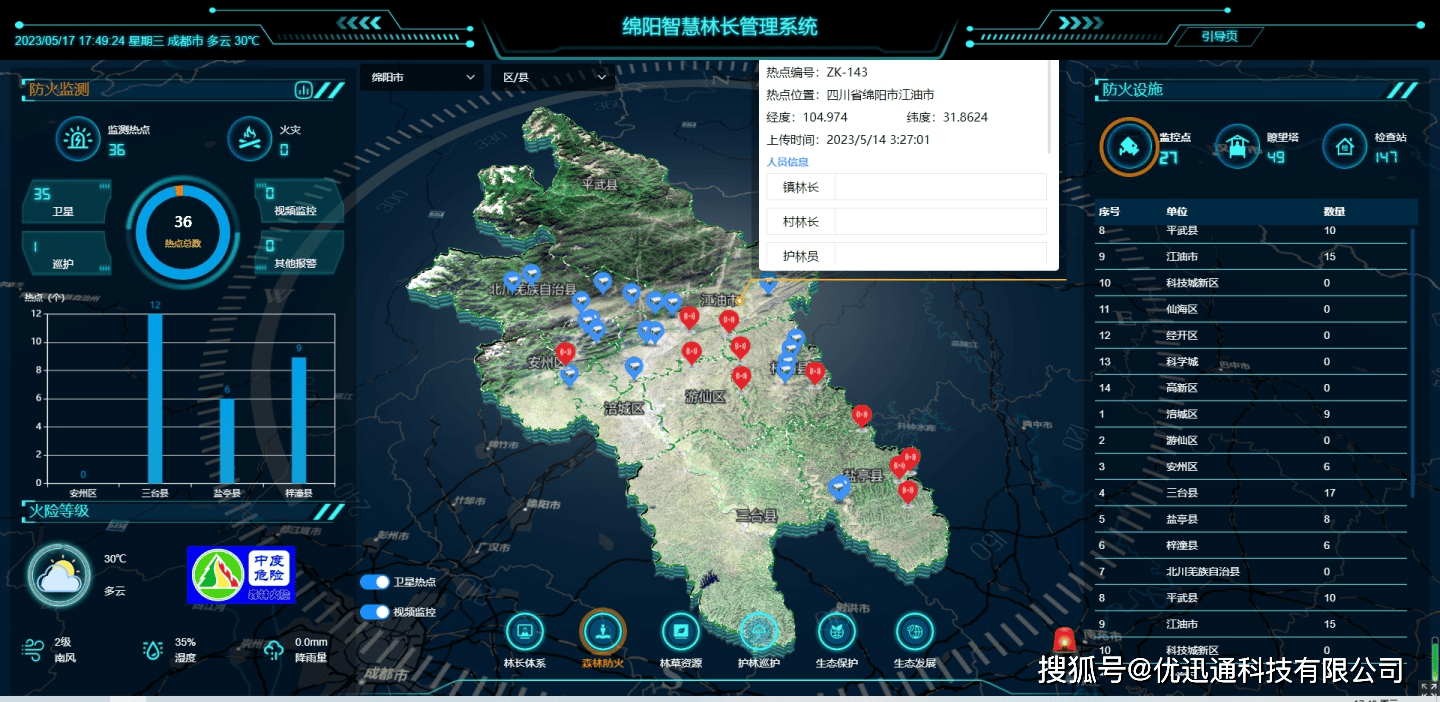1440x702 pixels.
Task: Click the 平武县 label on map
Action: point(600,185)
